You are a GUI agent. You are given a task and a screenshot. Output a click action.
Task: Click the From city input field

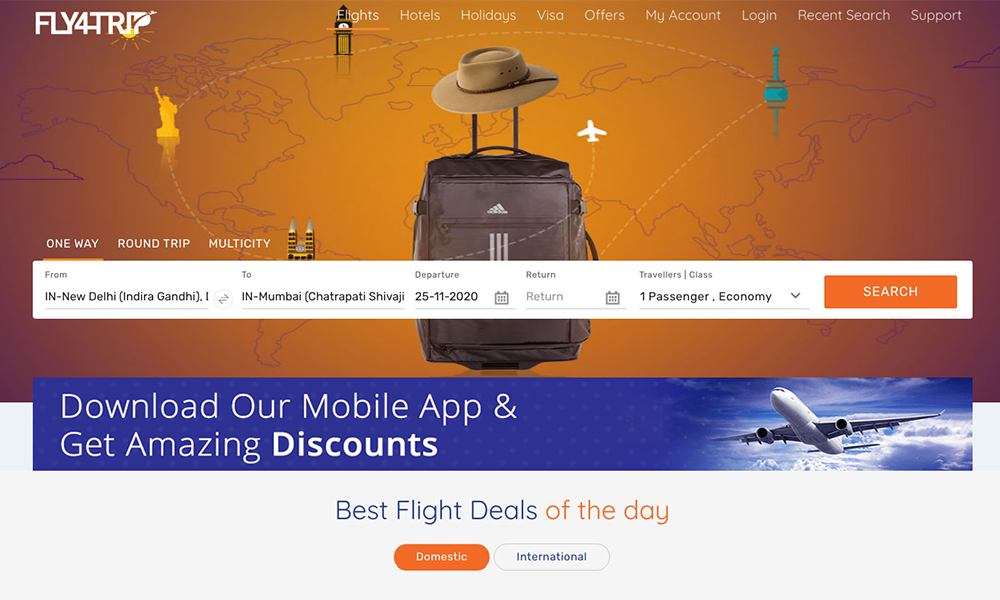point(126,296)
